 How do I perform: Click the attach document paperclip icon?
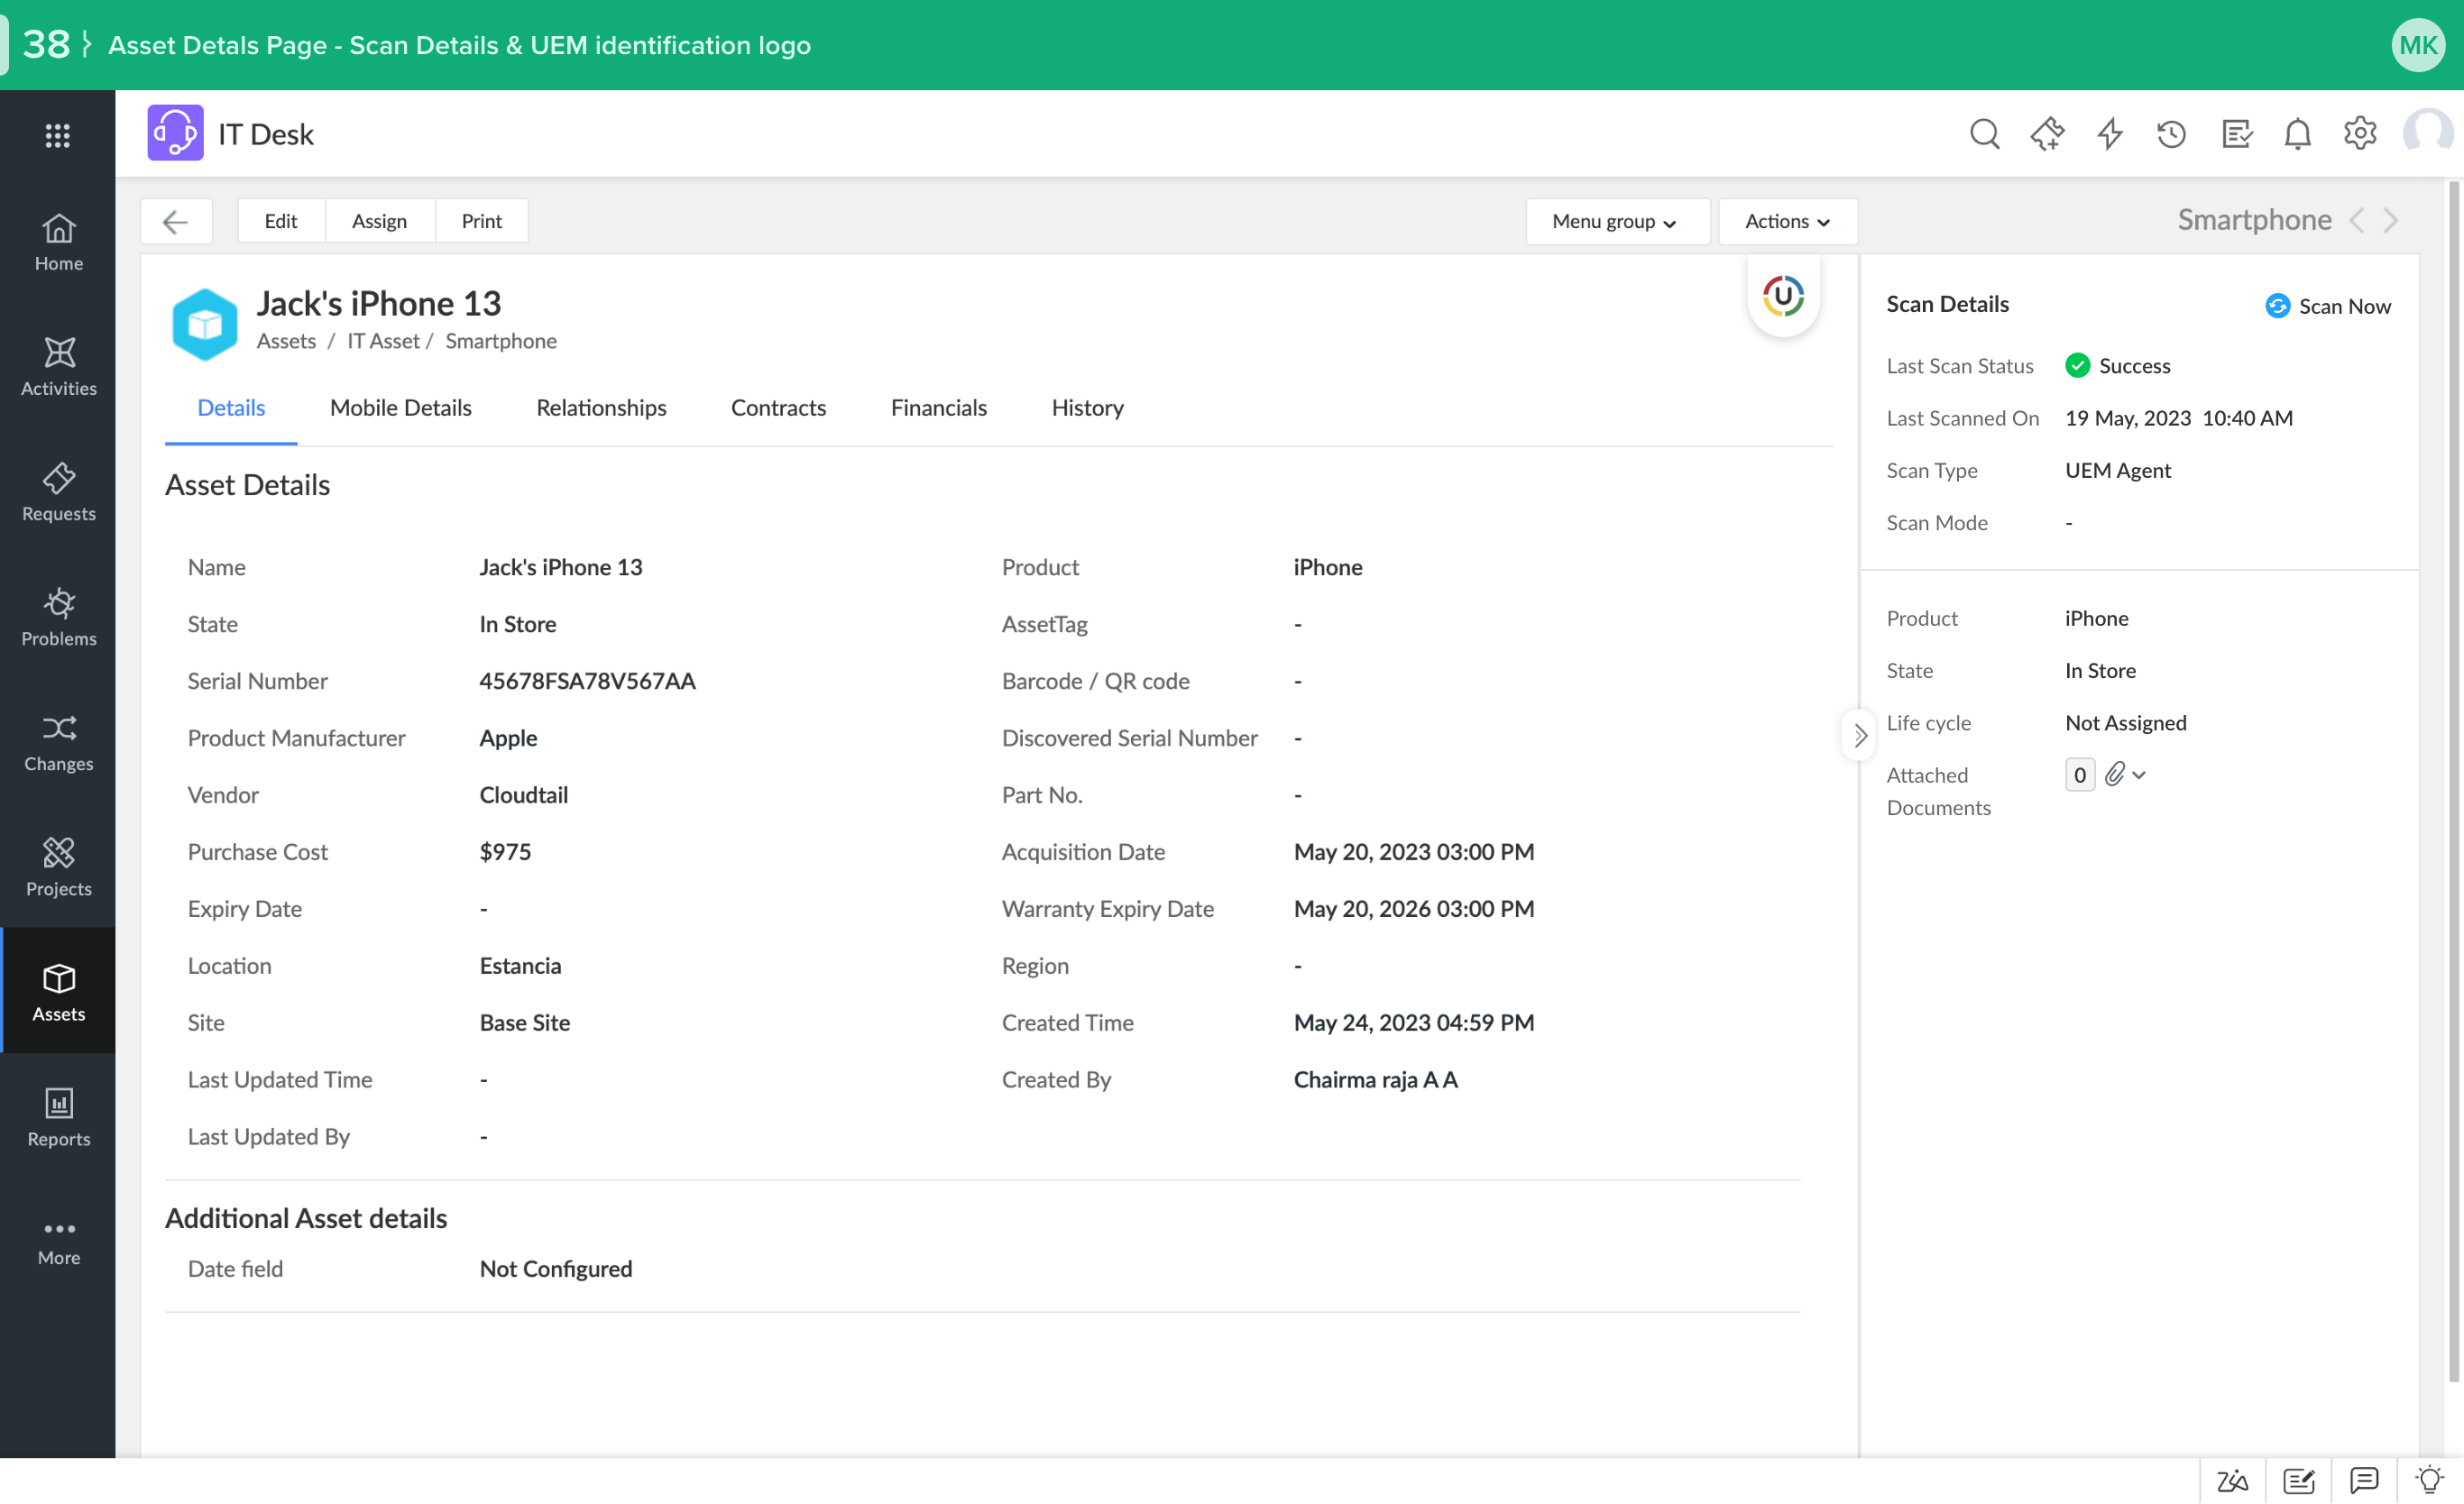(x=2114, y=775)
